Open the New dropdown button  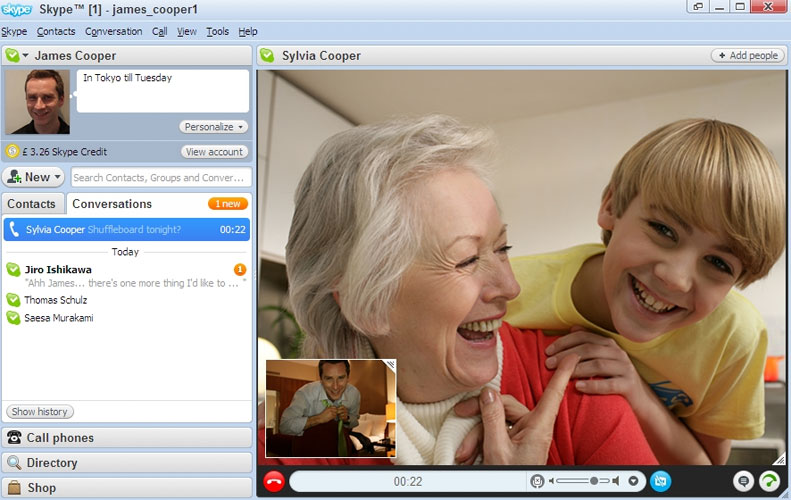(x=33, y=177)
